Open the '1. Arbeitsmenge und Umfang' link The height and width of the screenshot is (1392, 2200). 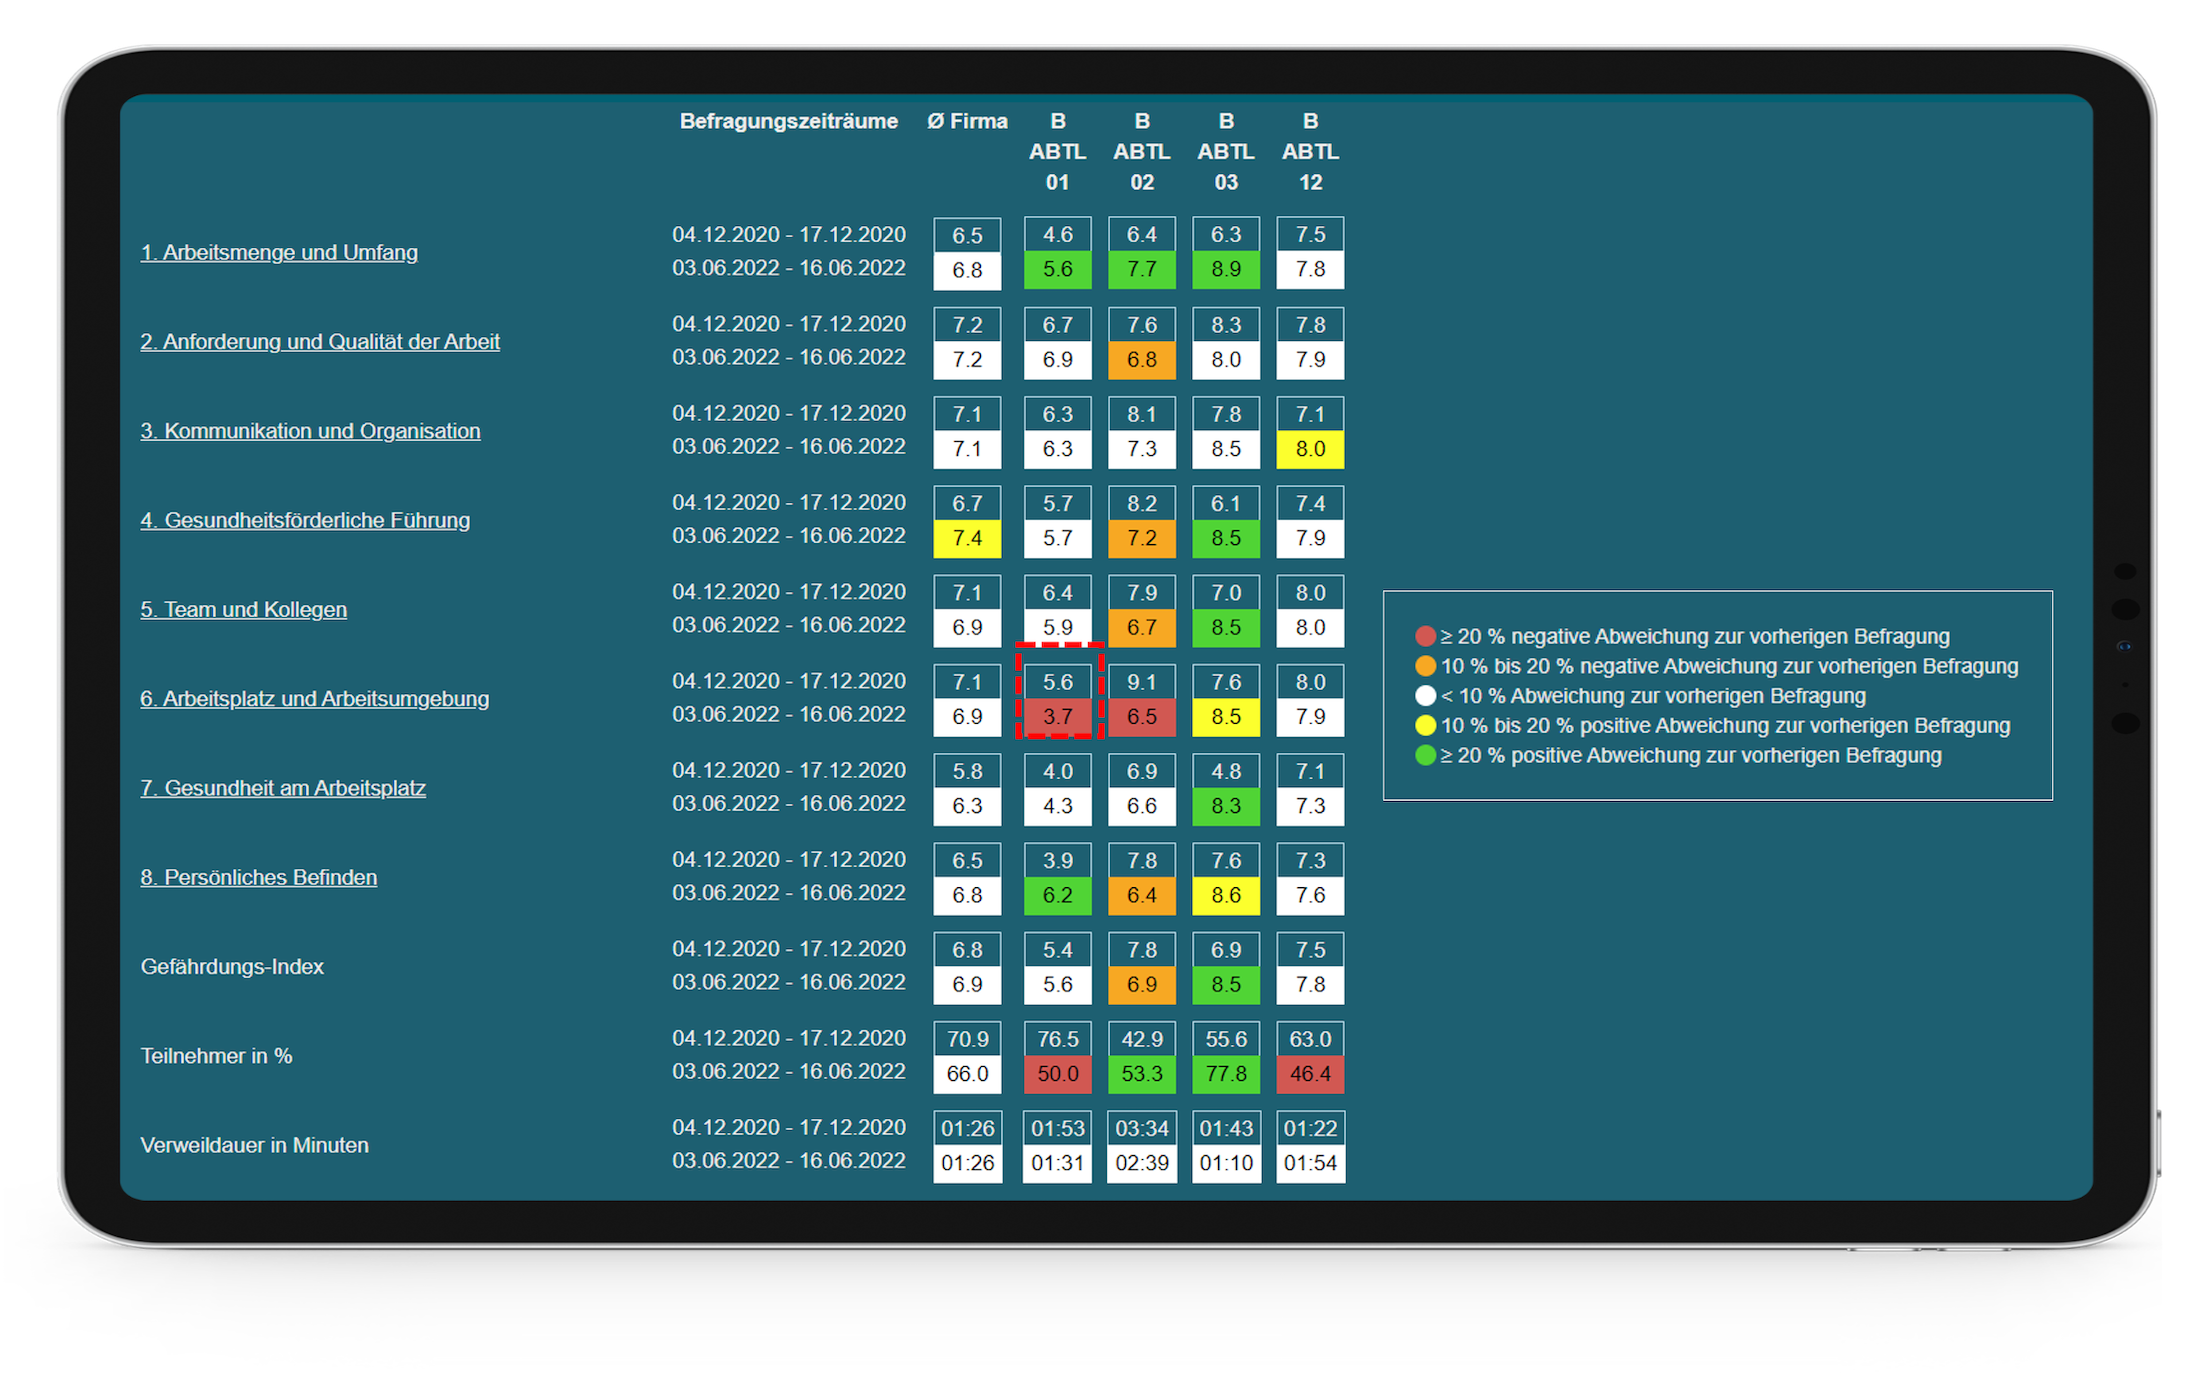pyautogui.click(x=279, y=252)
